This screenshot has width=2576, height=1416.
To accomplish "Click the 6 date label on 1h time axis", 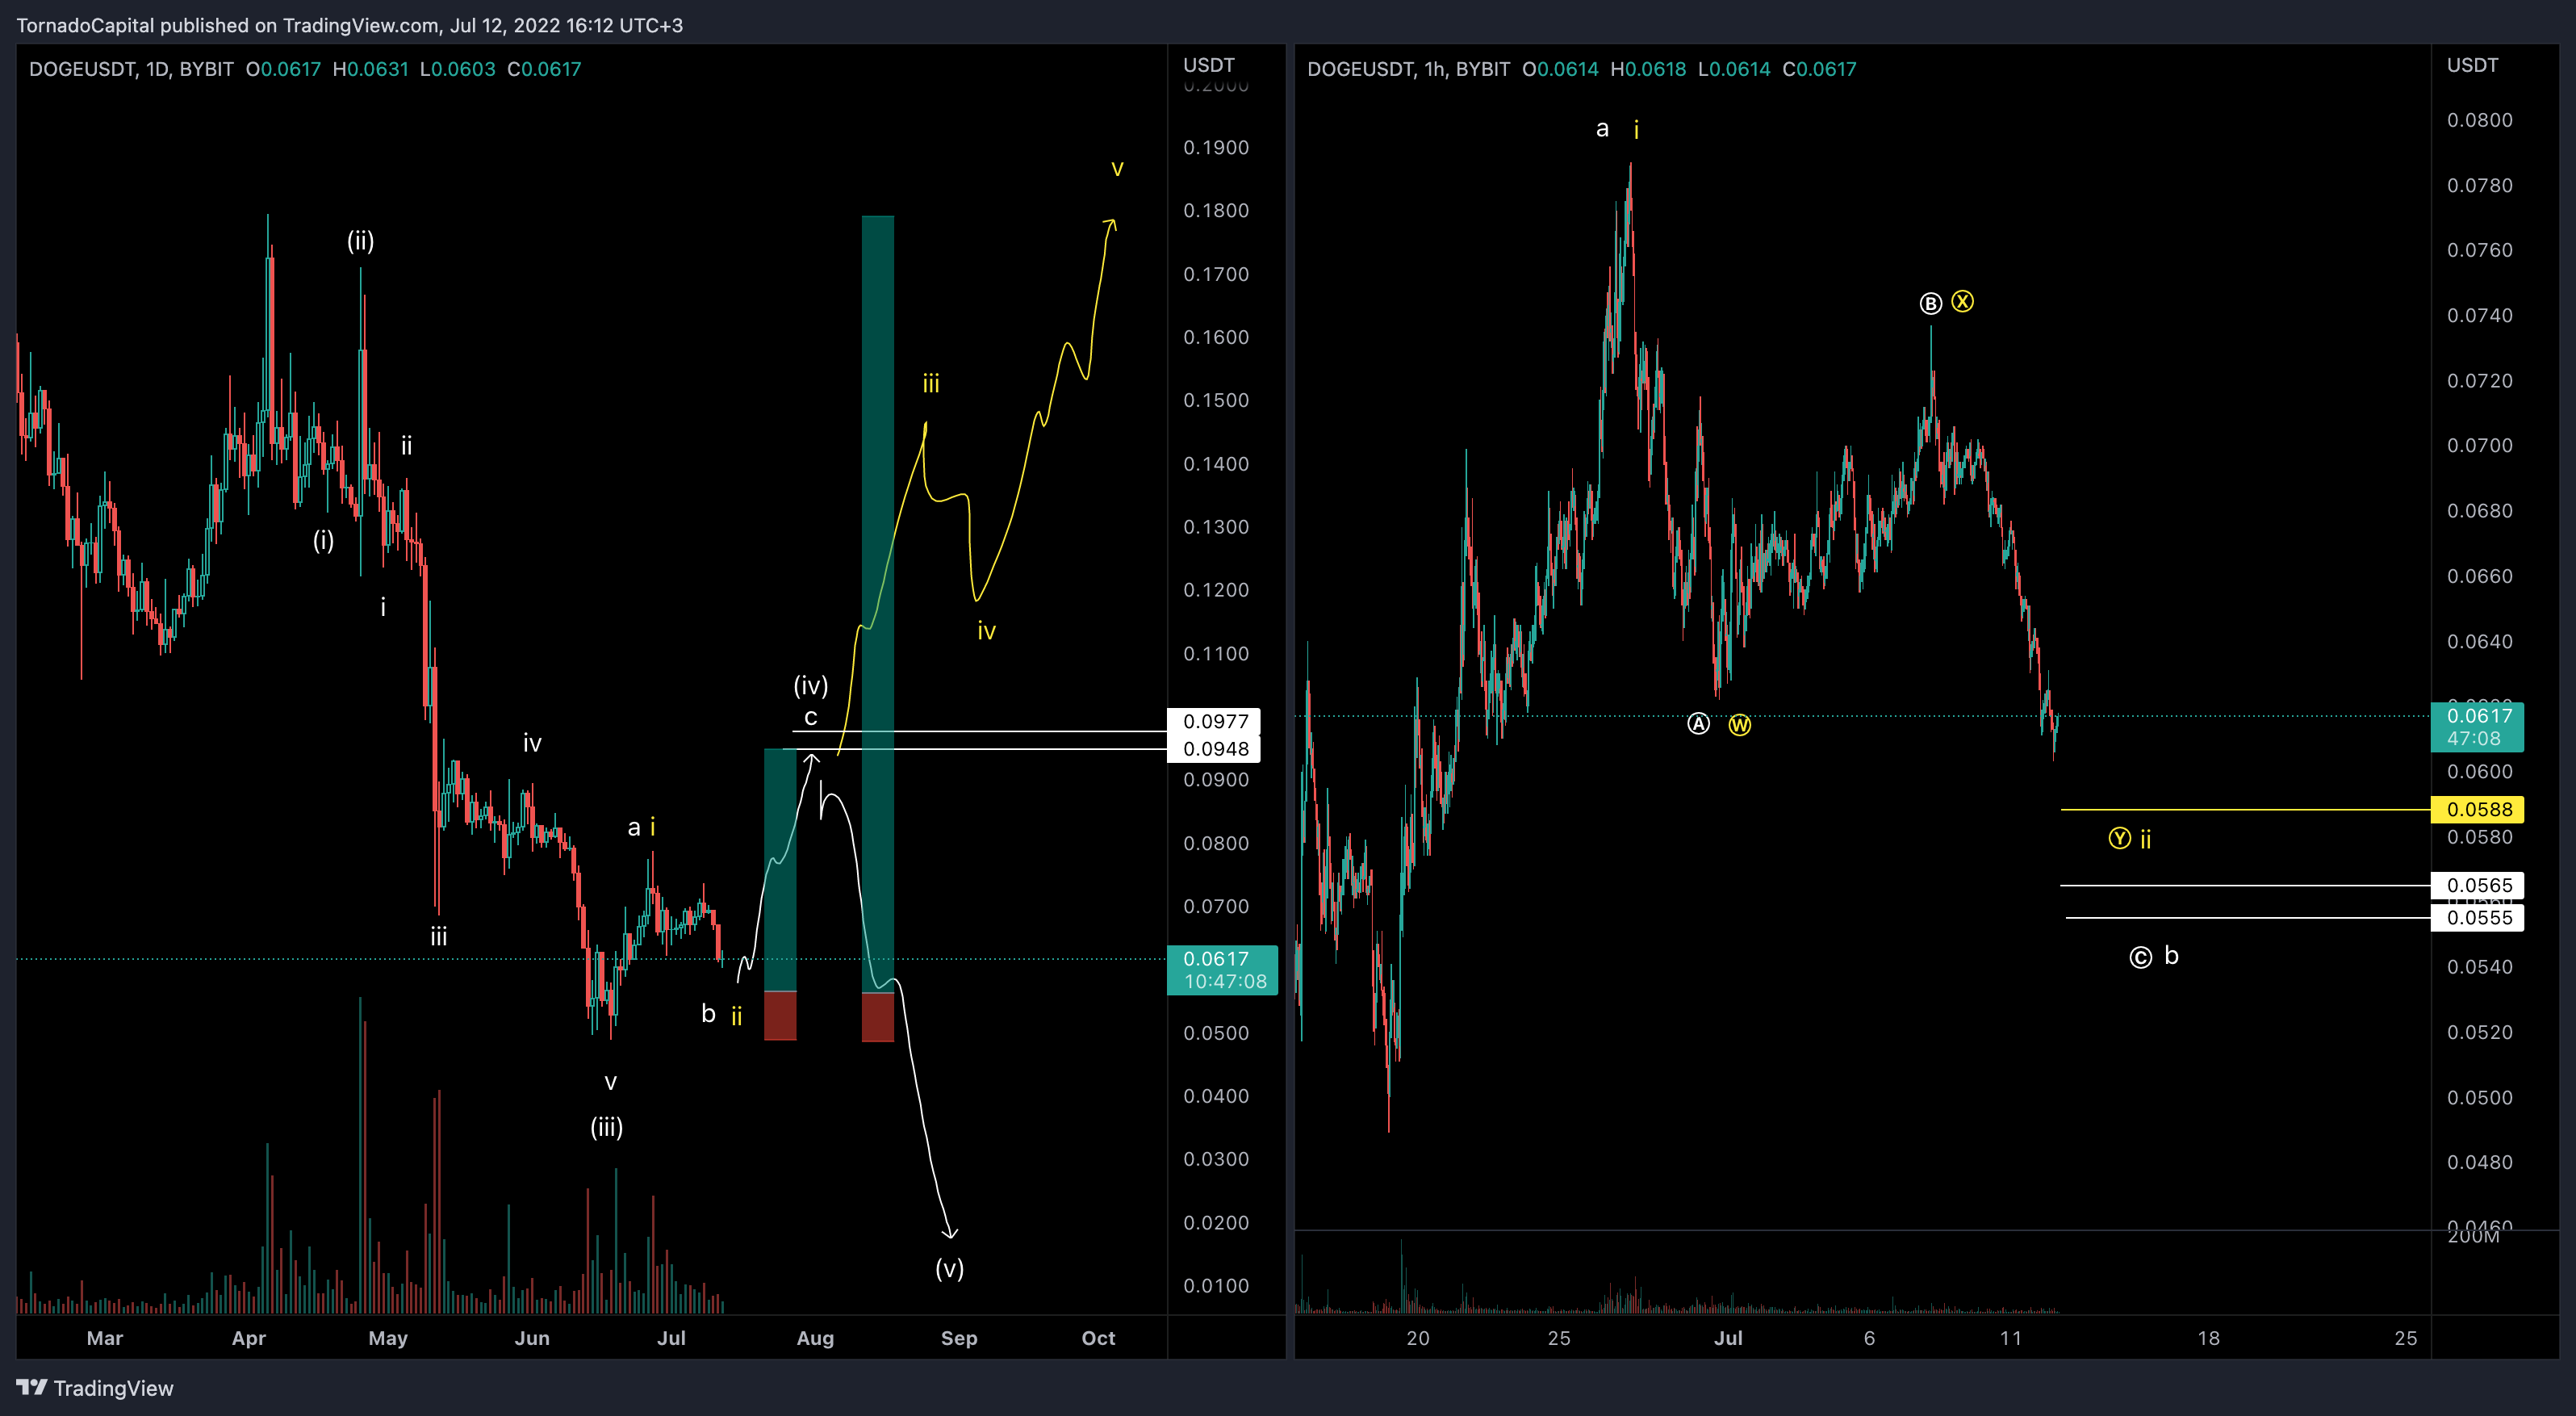I will (1869, 1338).
